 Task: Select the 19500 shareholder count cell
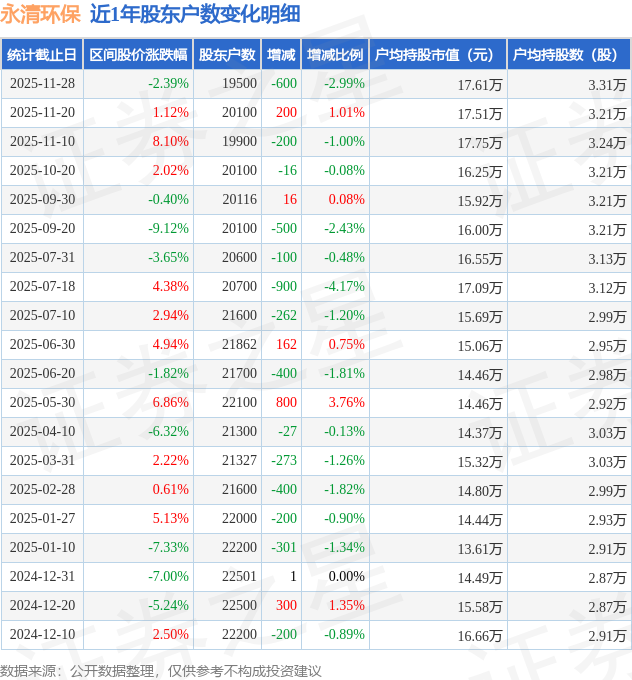click(240, 84)
